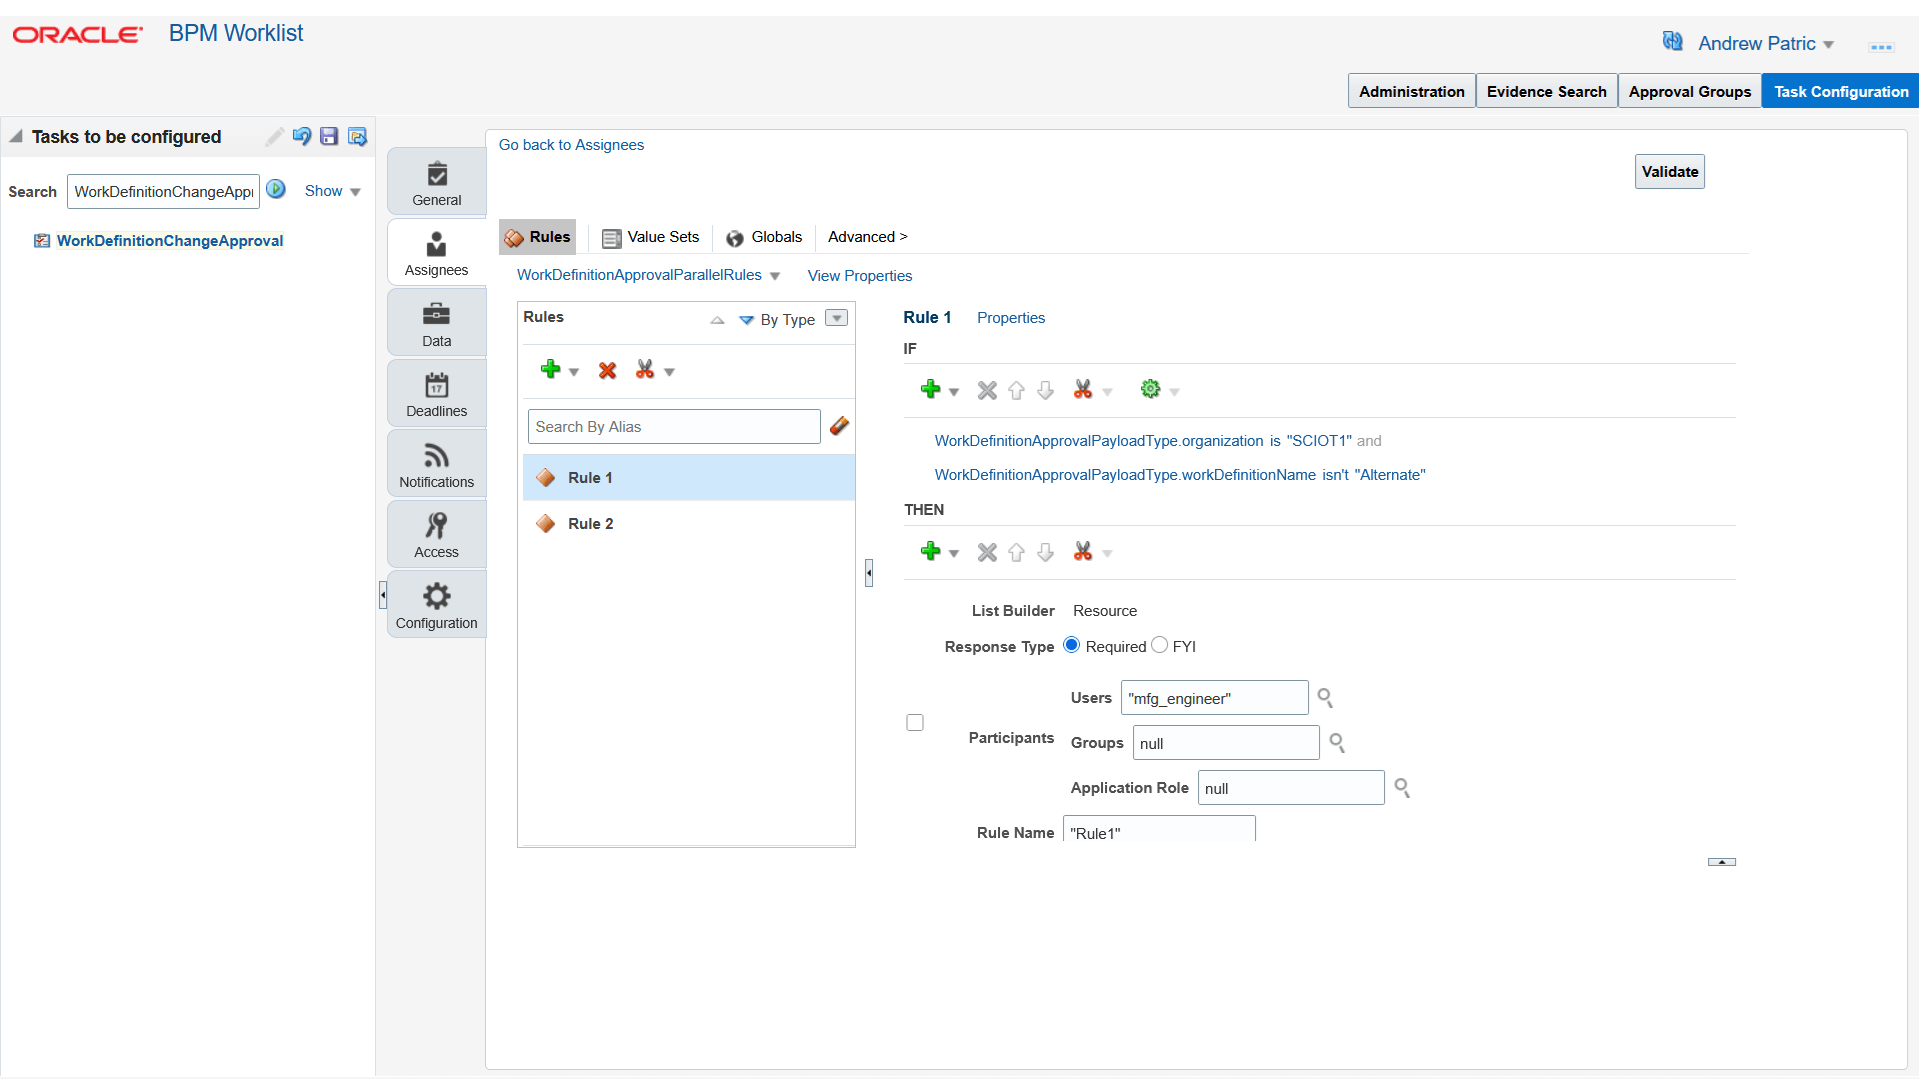The width and height of the screenshot is (1919, 1079).
Task: Collapse the Tasks to be configured panel
Action: tap(16, 136)
